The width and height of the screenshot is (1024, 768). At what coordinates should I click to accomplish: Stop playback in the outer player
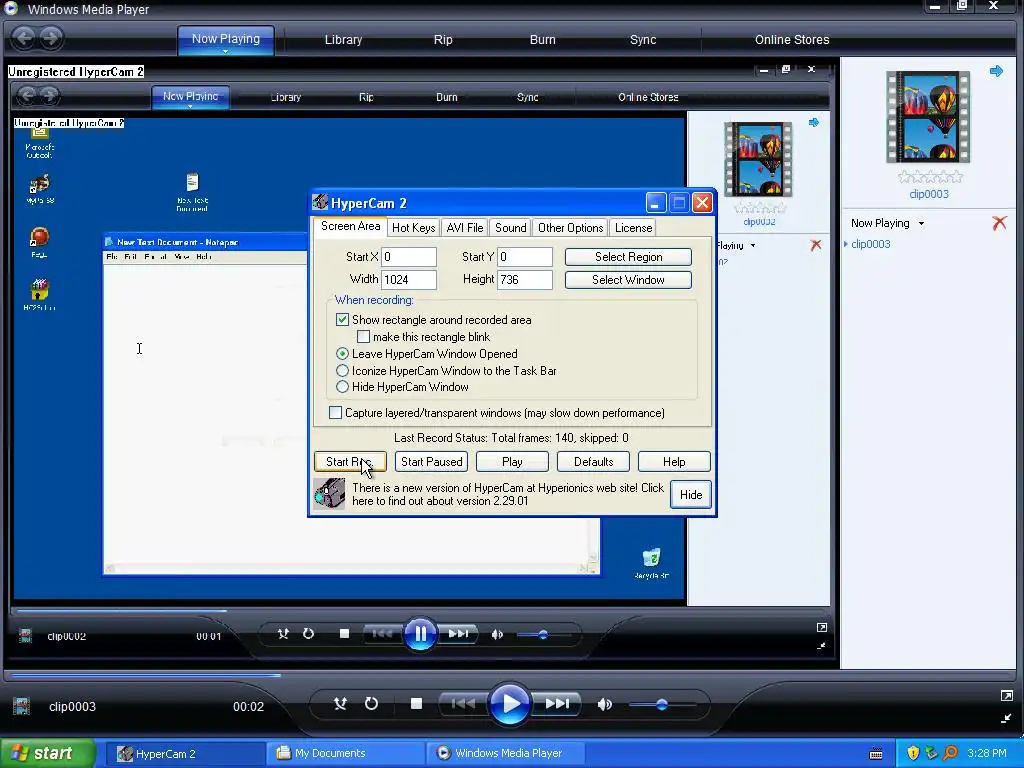point(416,703)
